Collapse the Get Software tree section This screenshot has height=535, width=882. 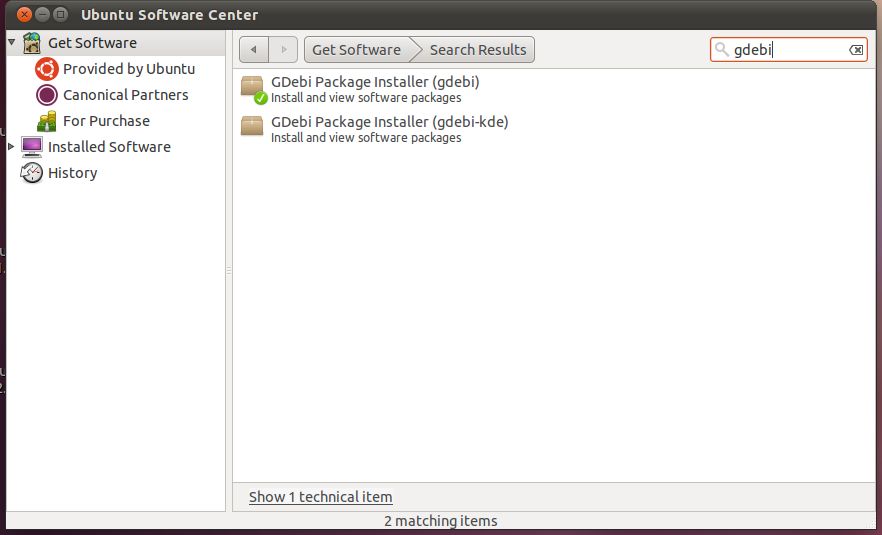pyautogui.click(x=11, y=42)
